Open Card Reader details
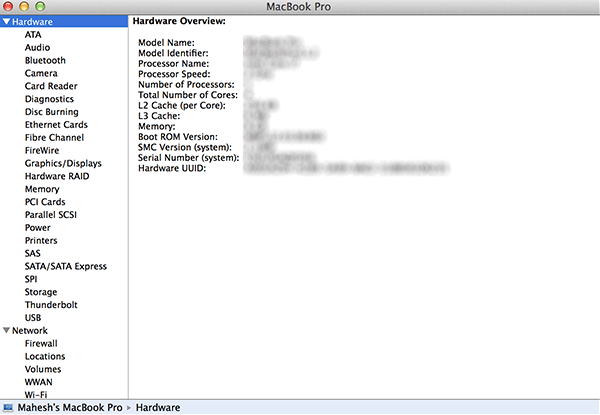This screenshot has width=600, height=415. pyautogui.click(x=51, y=86)
